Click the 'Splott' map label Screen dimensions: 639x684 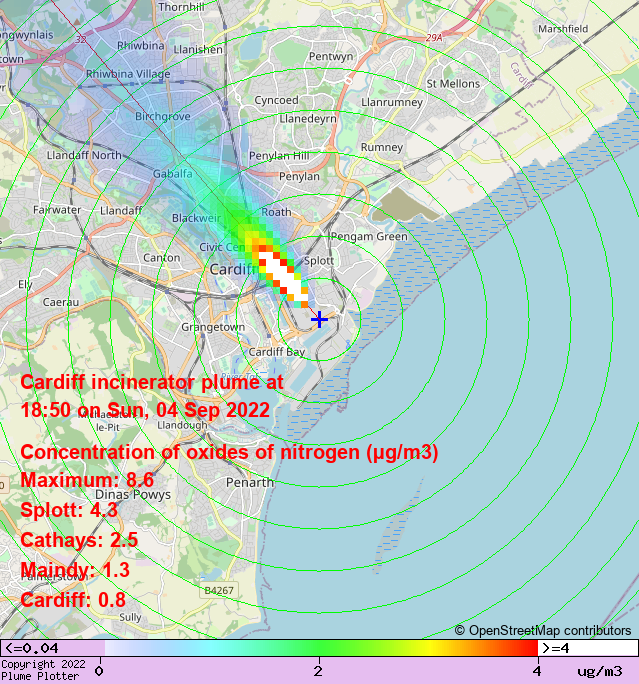[319, 261]
